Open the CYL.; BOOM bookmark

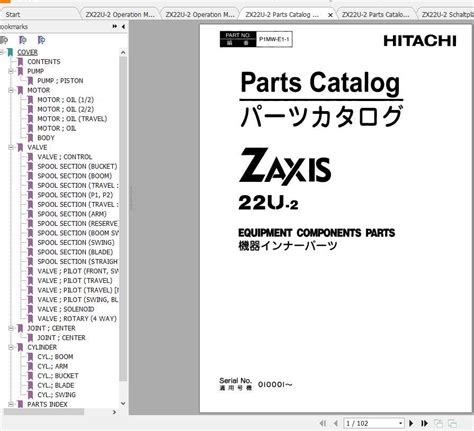(55, 357)
